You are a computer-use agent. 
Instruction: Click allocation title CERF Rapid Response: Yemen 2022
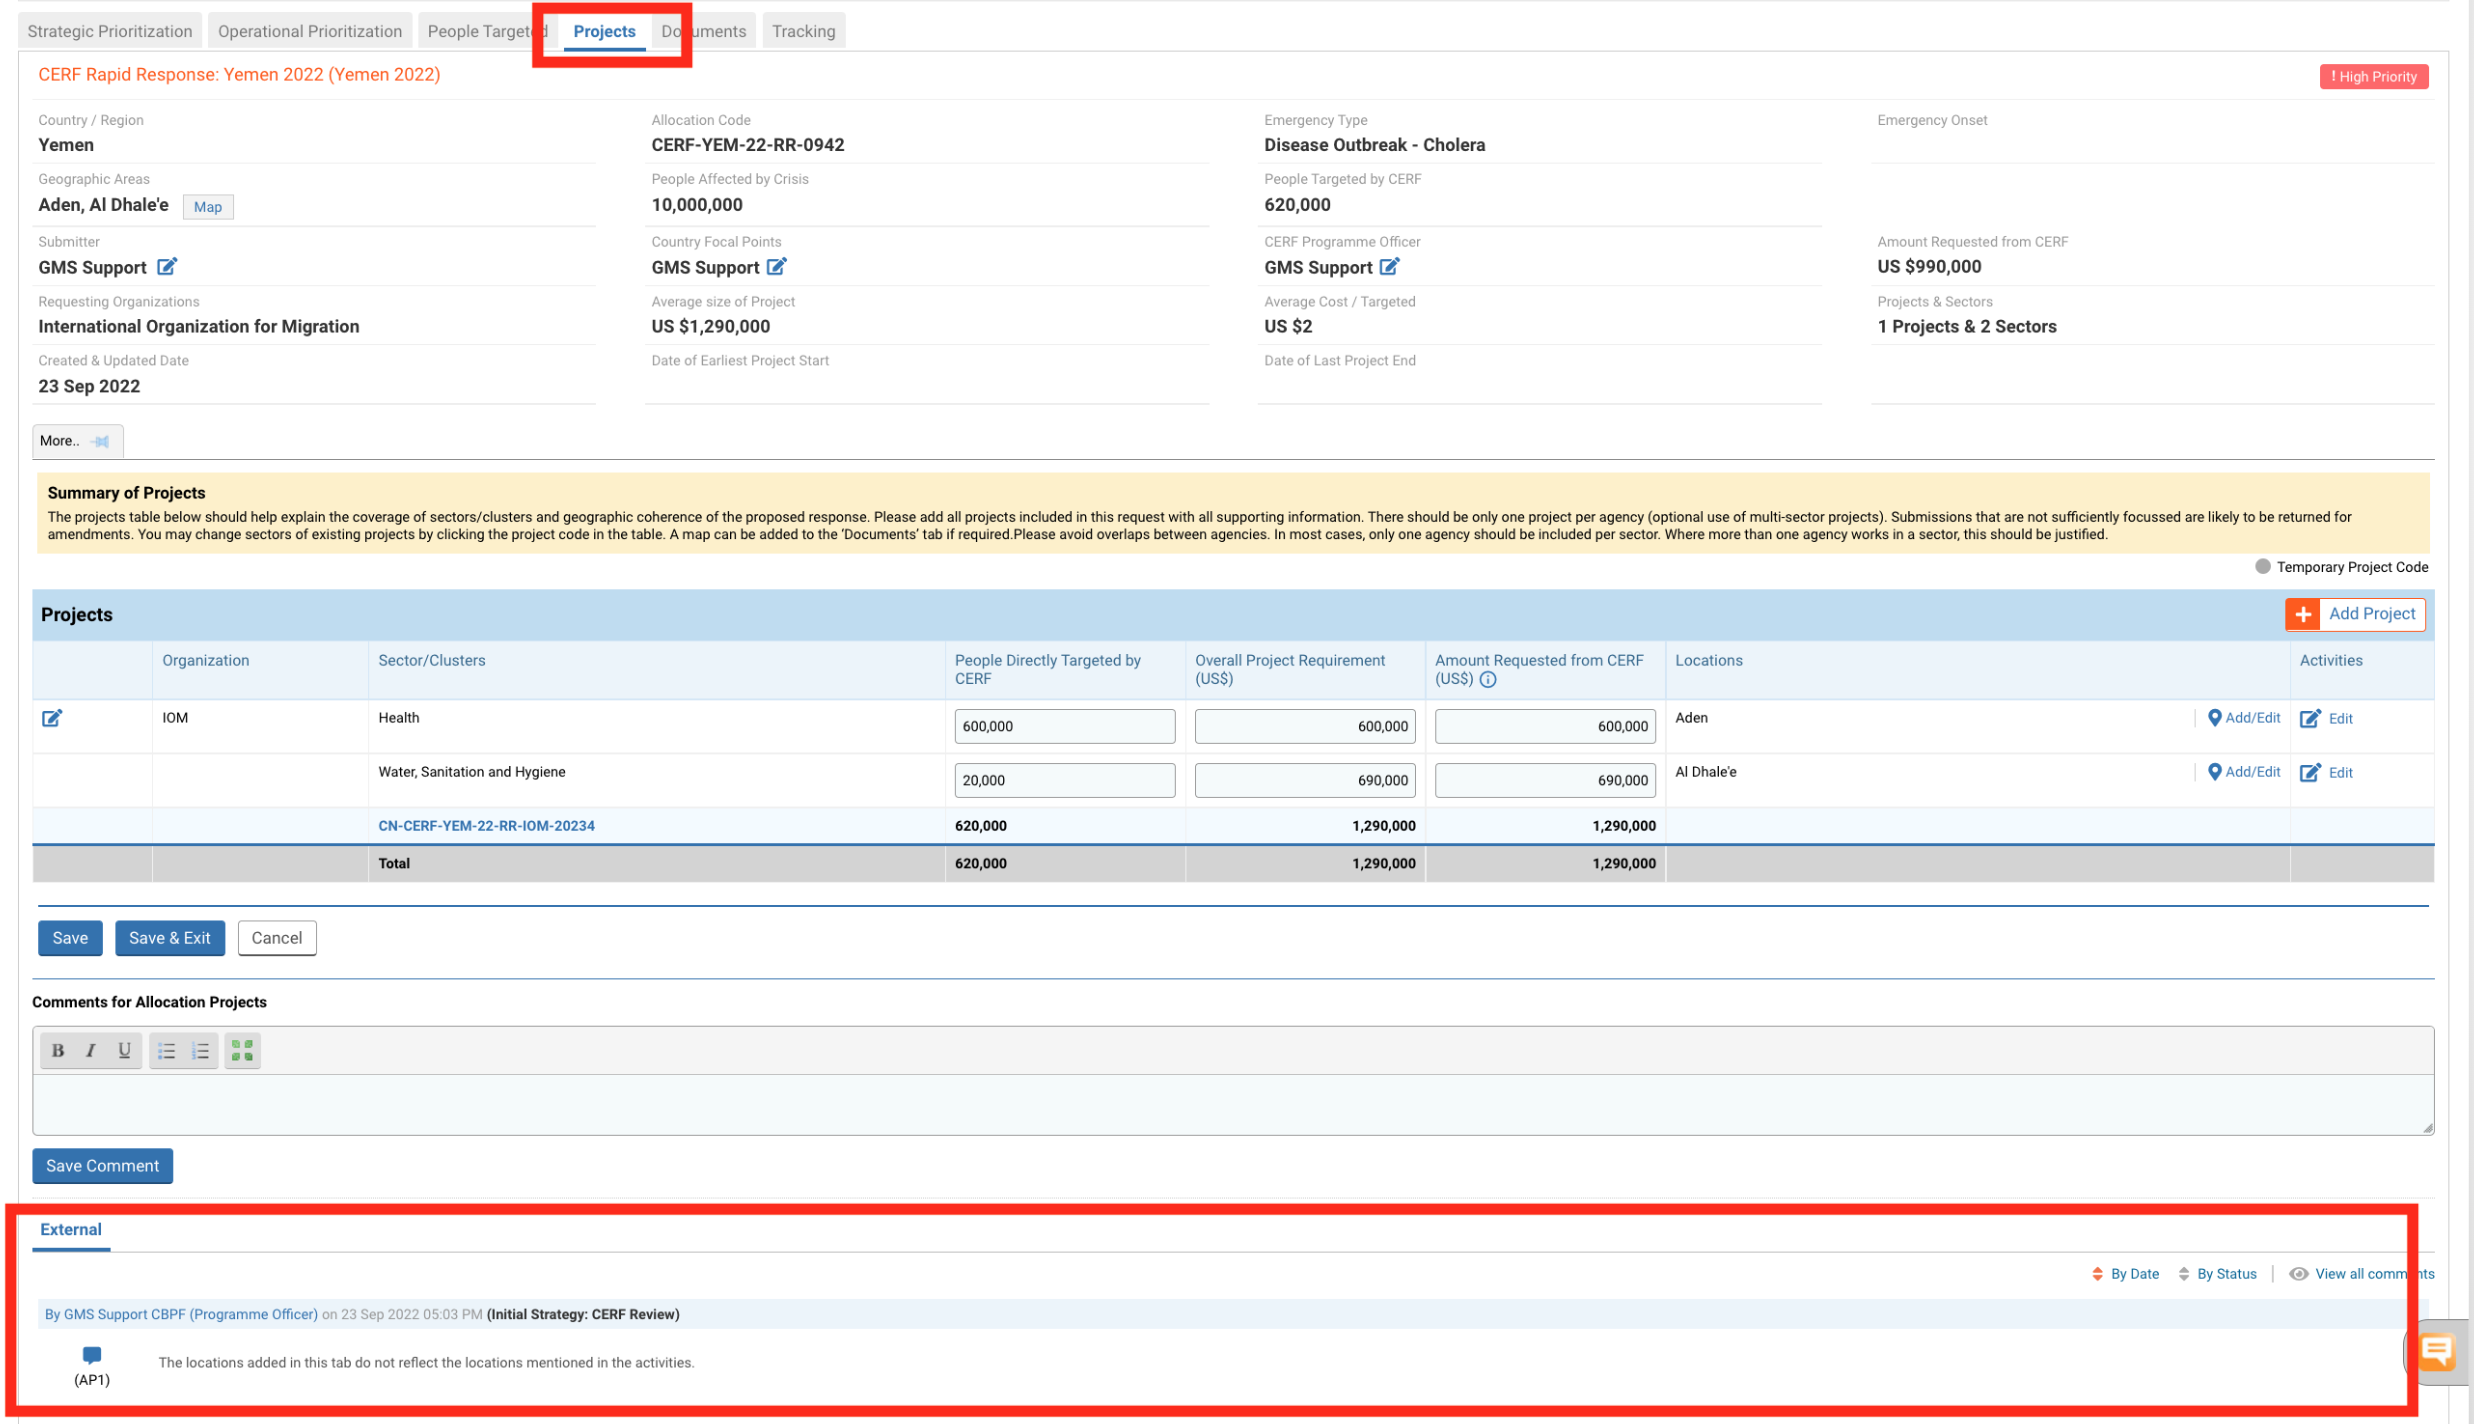pyautogui.click(x=239, y=75)
